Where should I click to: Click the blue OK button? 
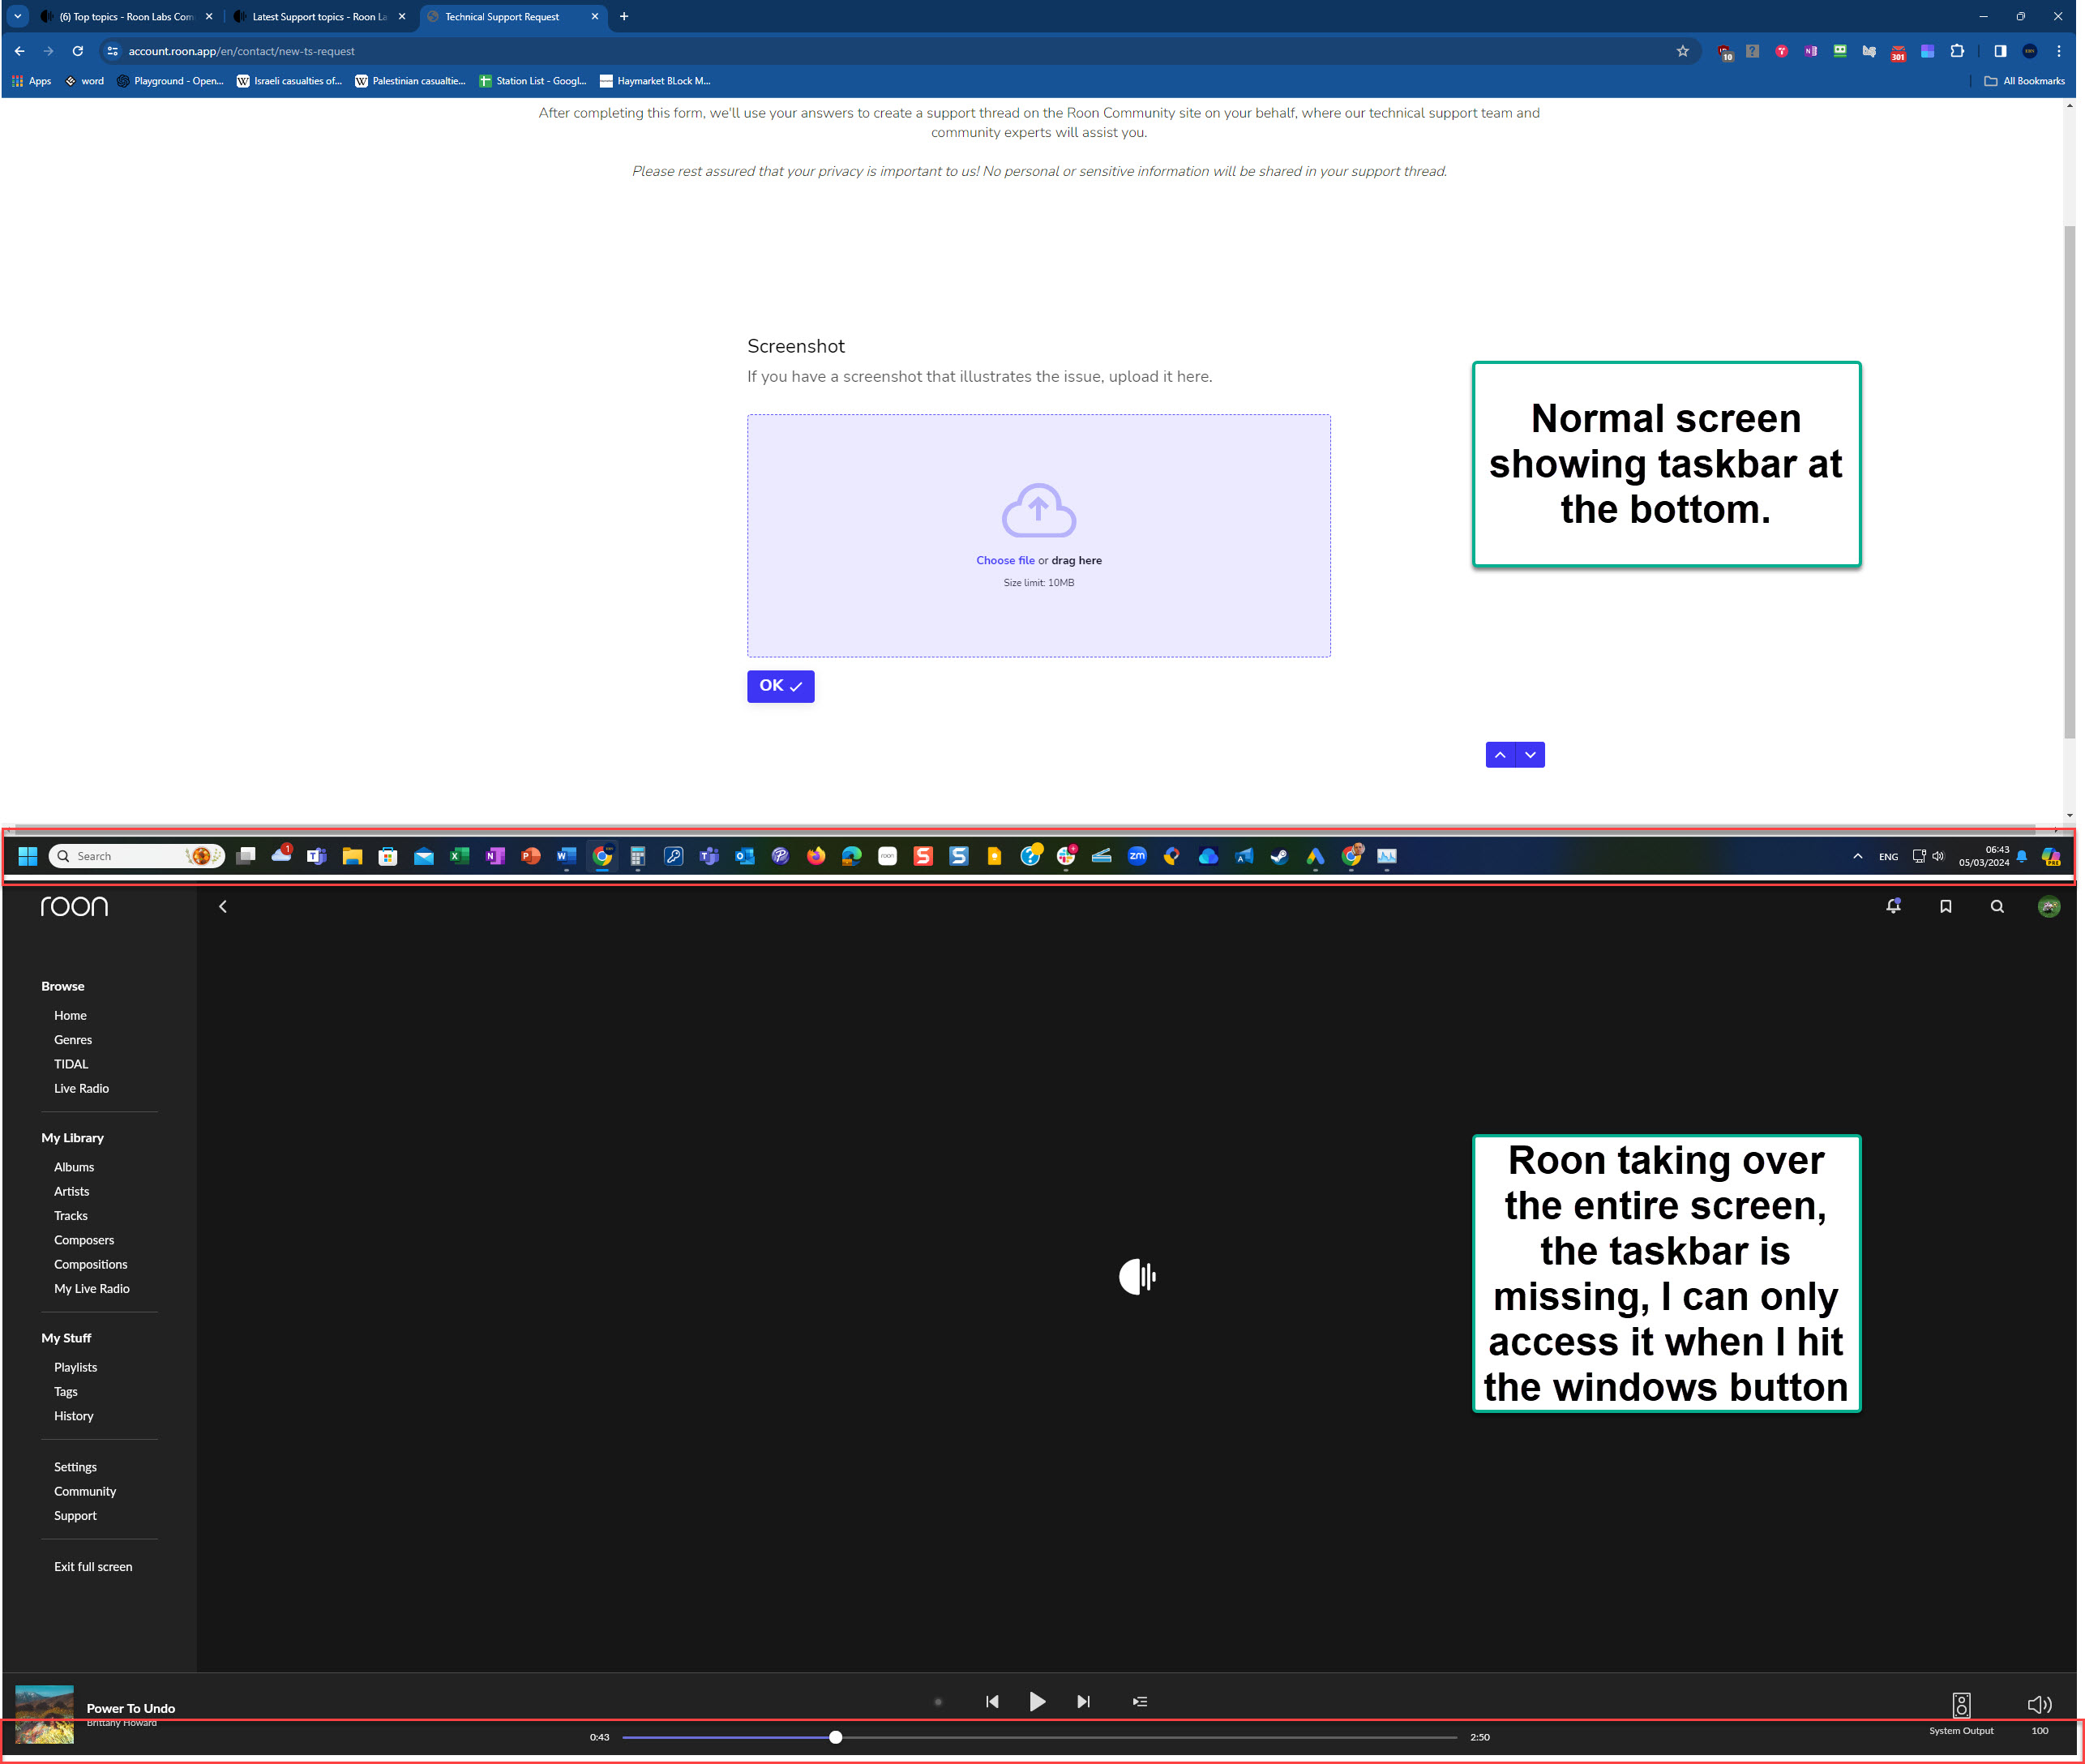[x=780, y=686]
